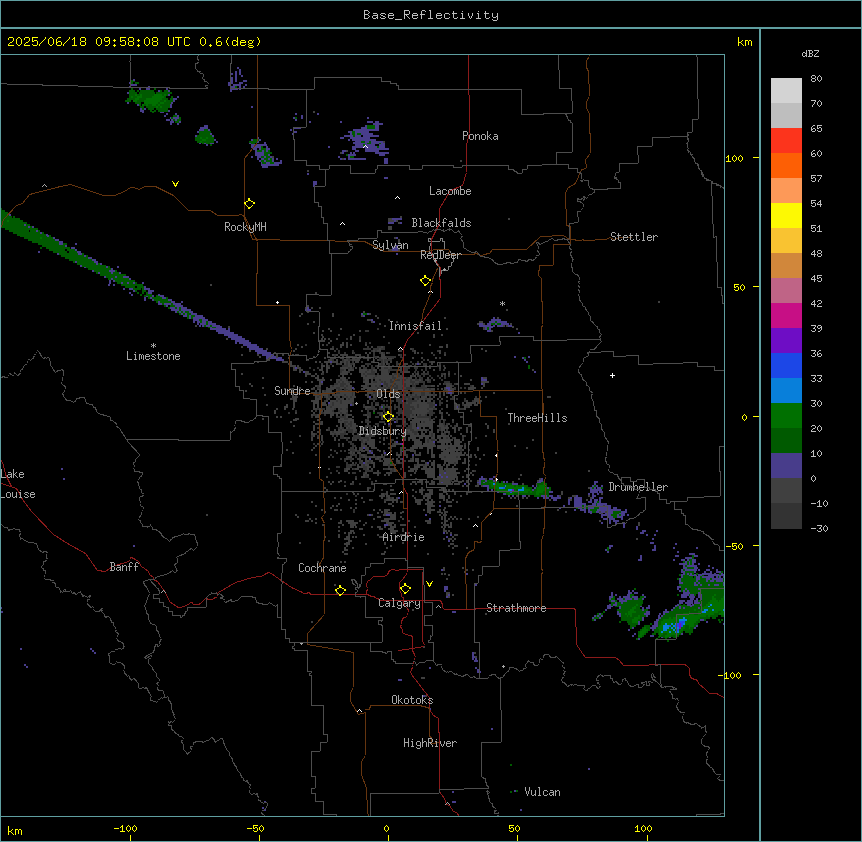Click the Drumheller label

638,487
